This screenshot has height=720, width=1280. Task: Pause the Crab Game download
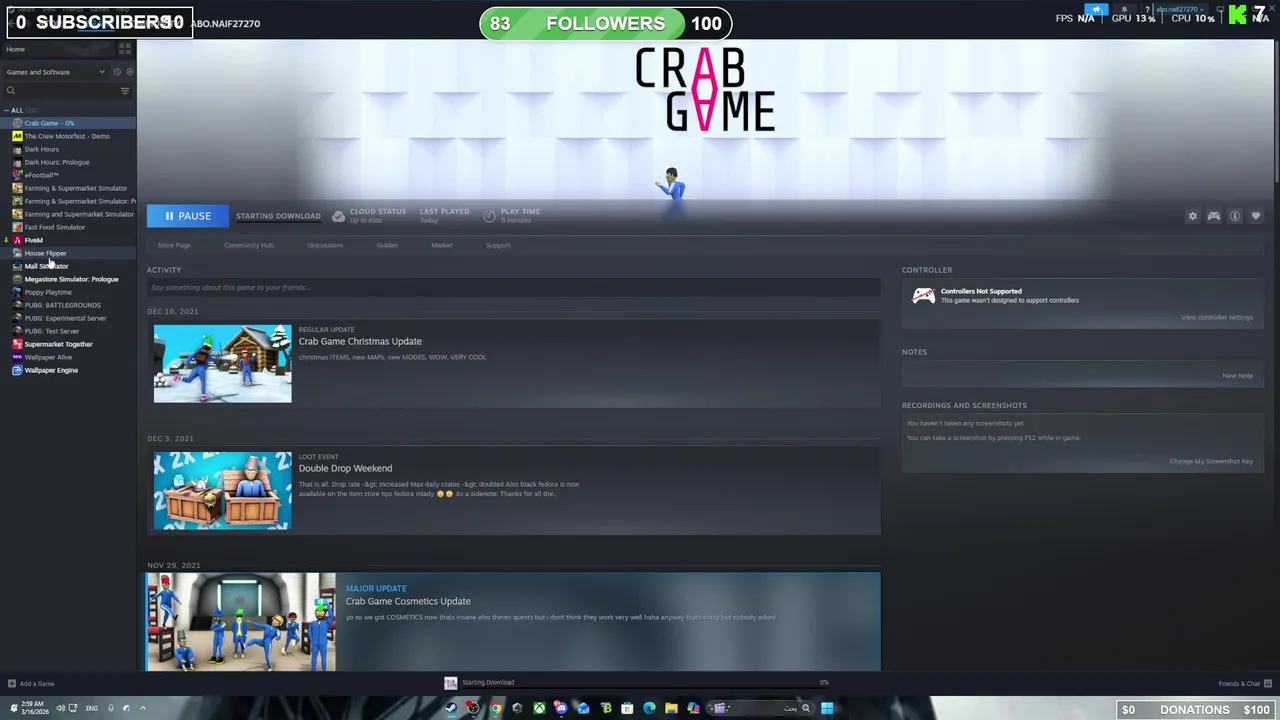[x=187, y=216]
